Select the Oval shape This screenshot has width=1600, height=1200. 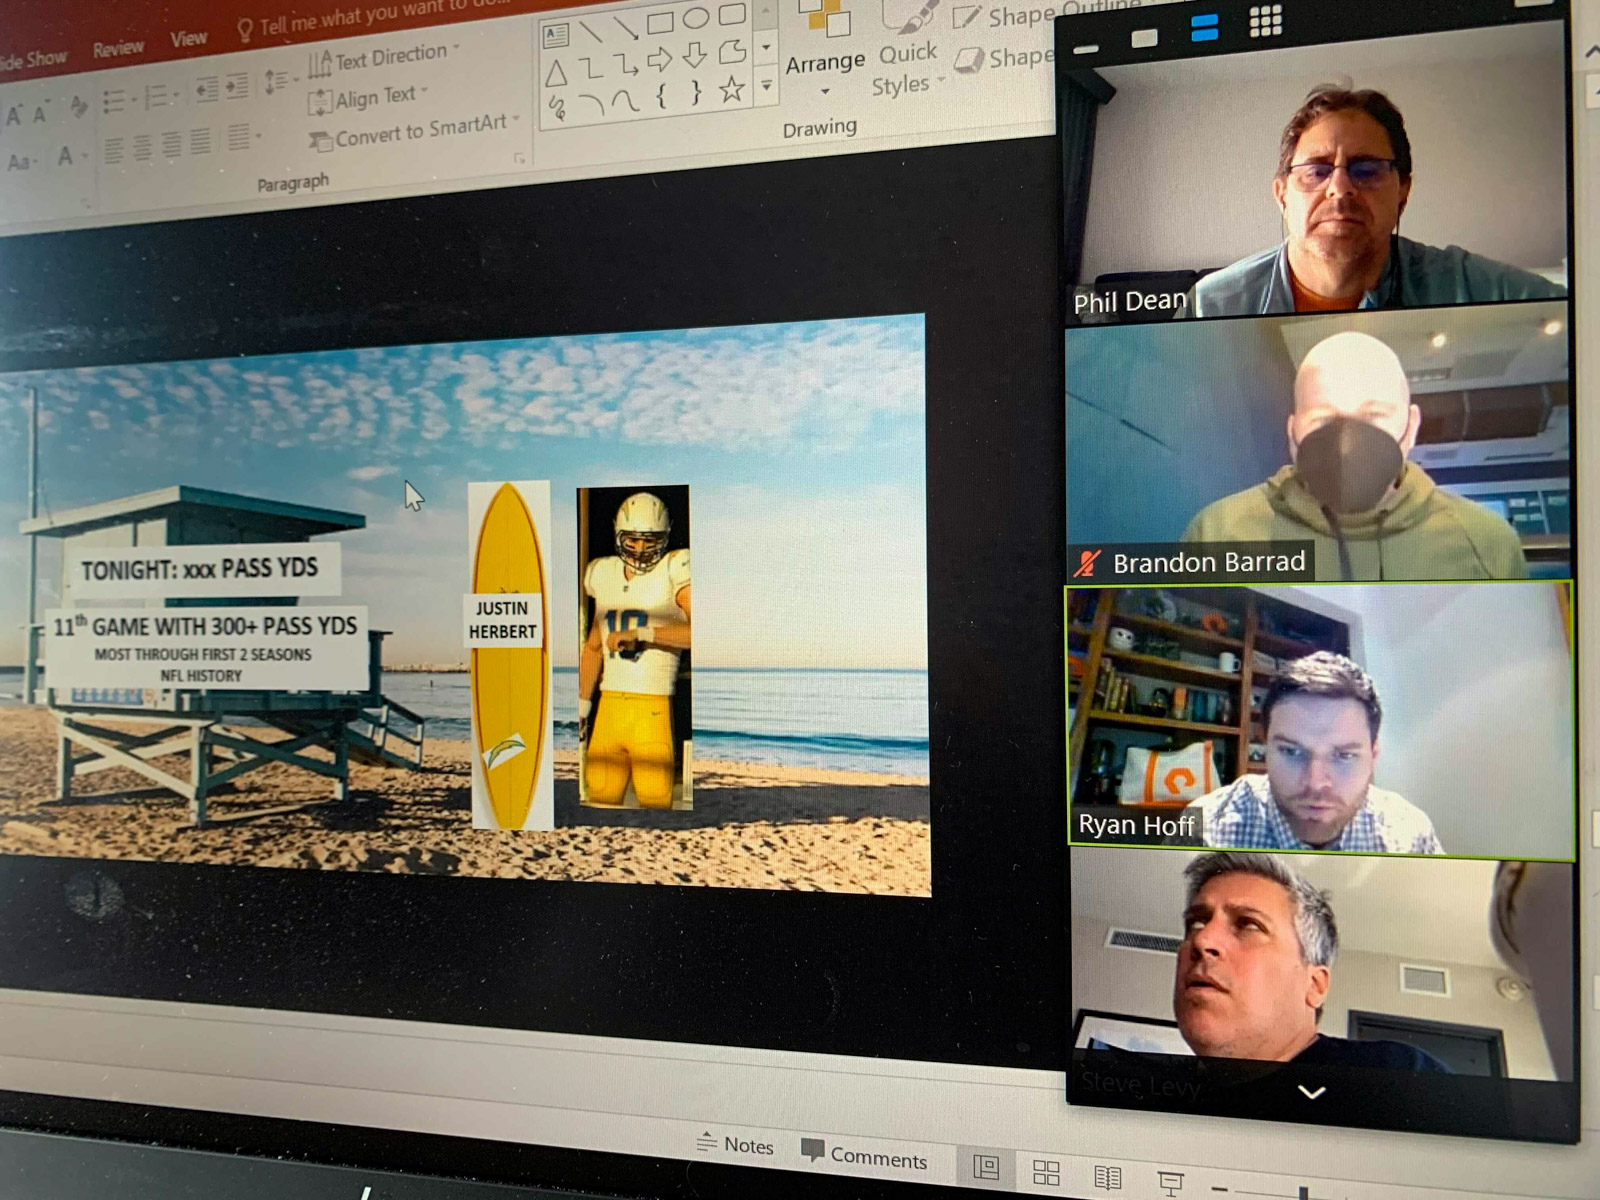(696, 17)
